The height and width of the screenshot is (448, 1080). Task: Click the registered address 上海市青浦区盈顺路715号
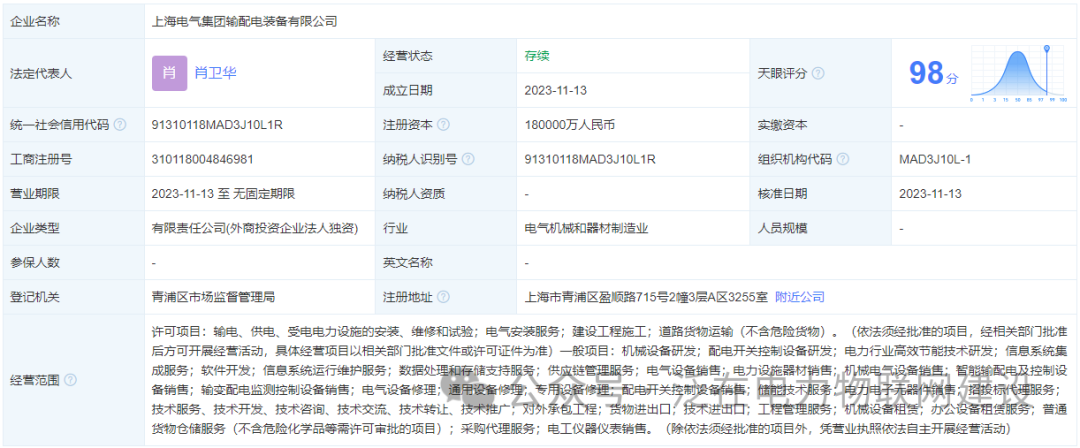(x=645, y=297)
